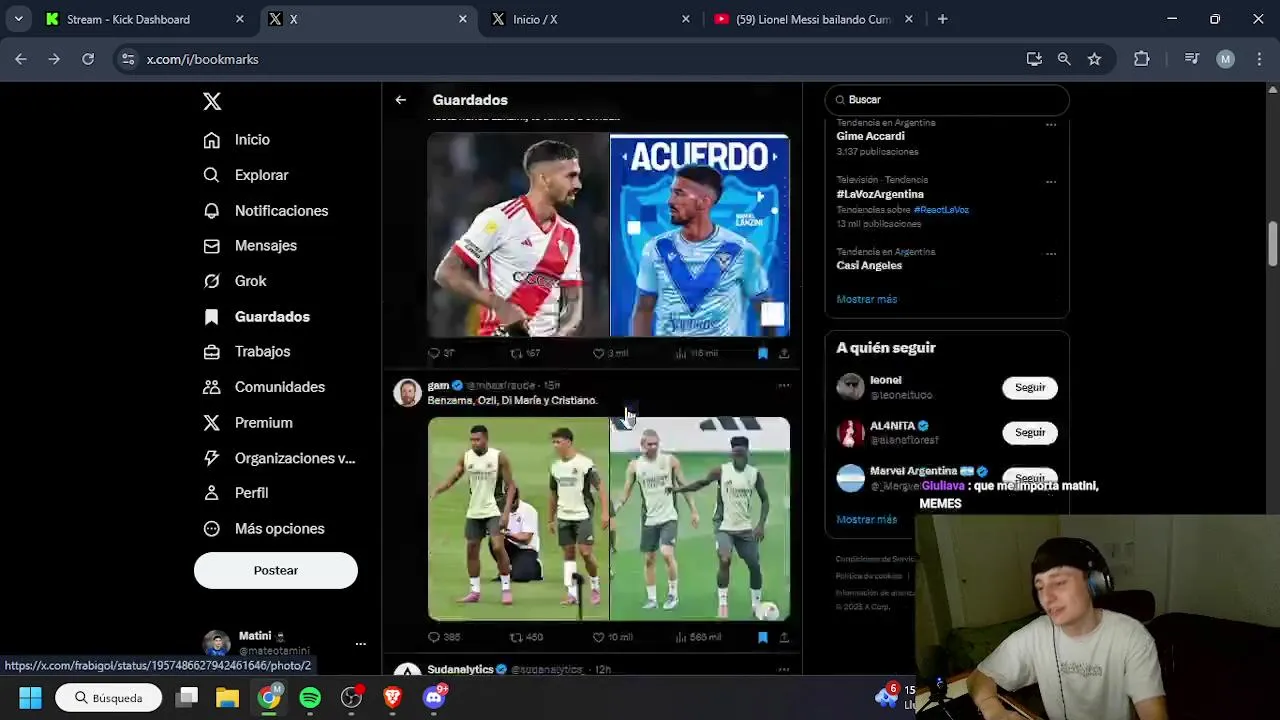
Task: Open #LaVozArgentina trend
Action: [880, 194]
